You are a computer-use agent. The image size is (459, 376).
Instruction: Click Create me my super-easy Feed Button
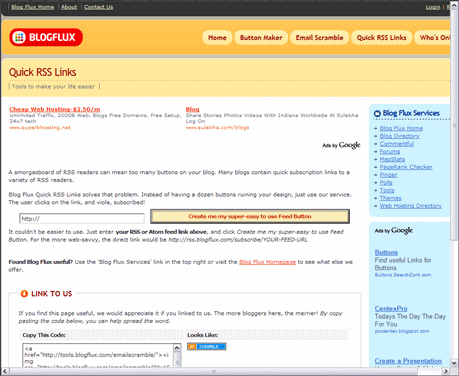click(x=250, y=216)
